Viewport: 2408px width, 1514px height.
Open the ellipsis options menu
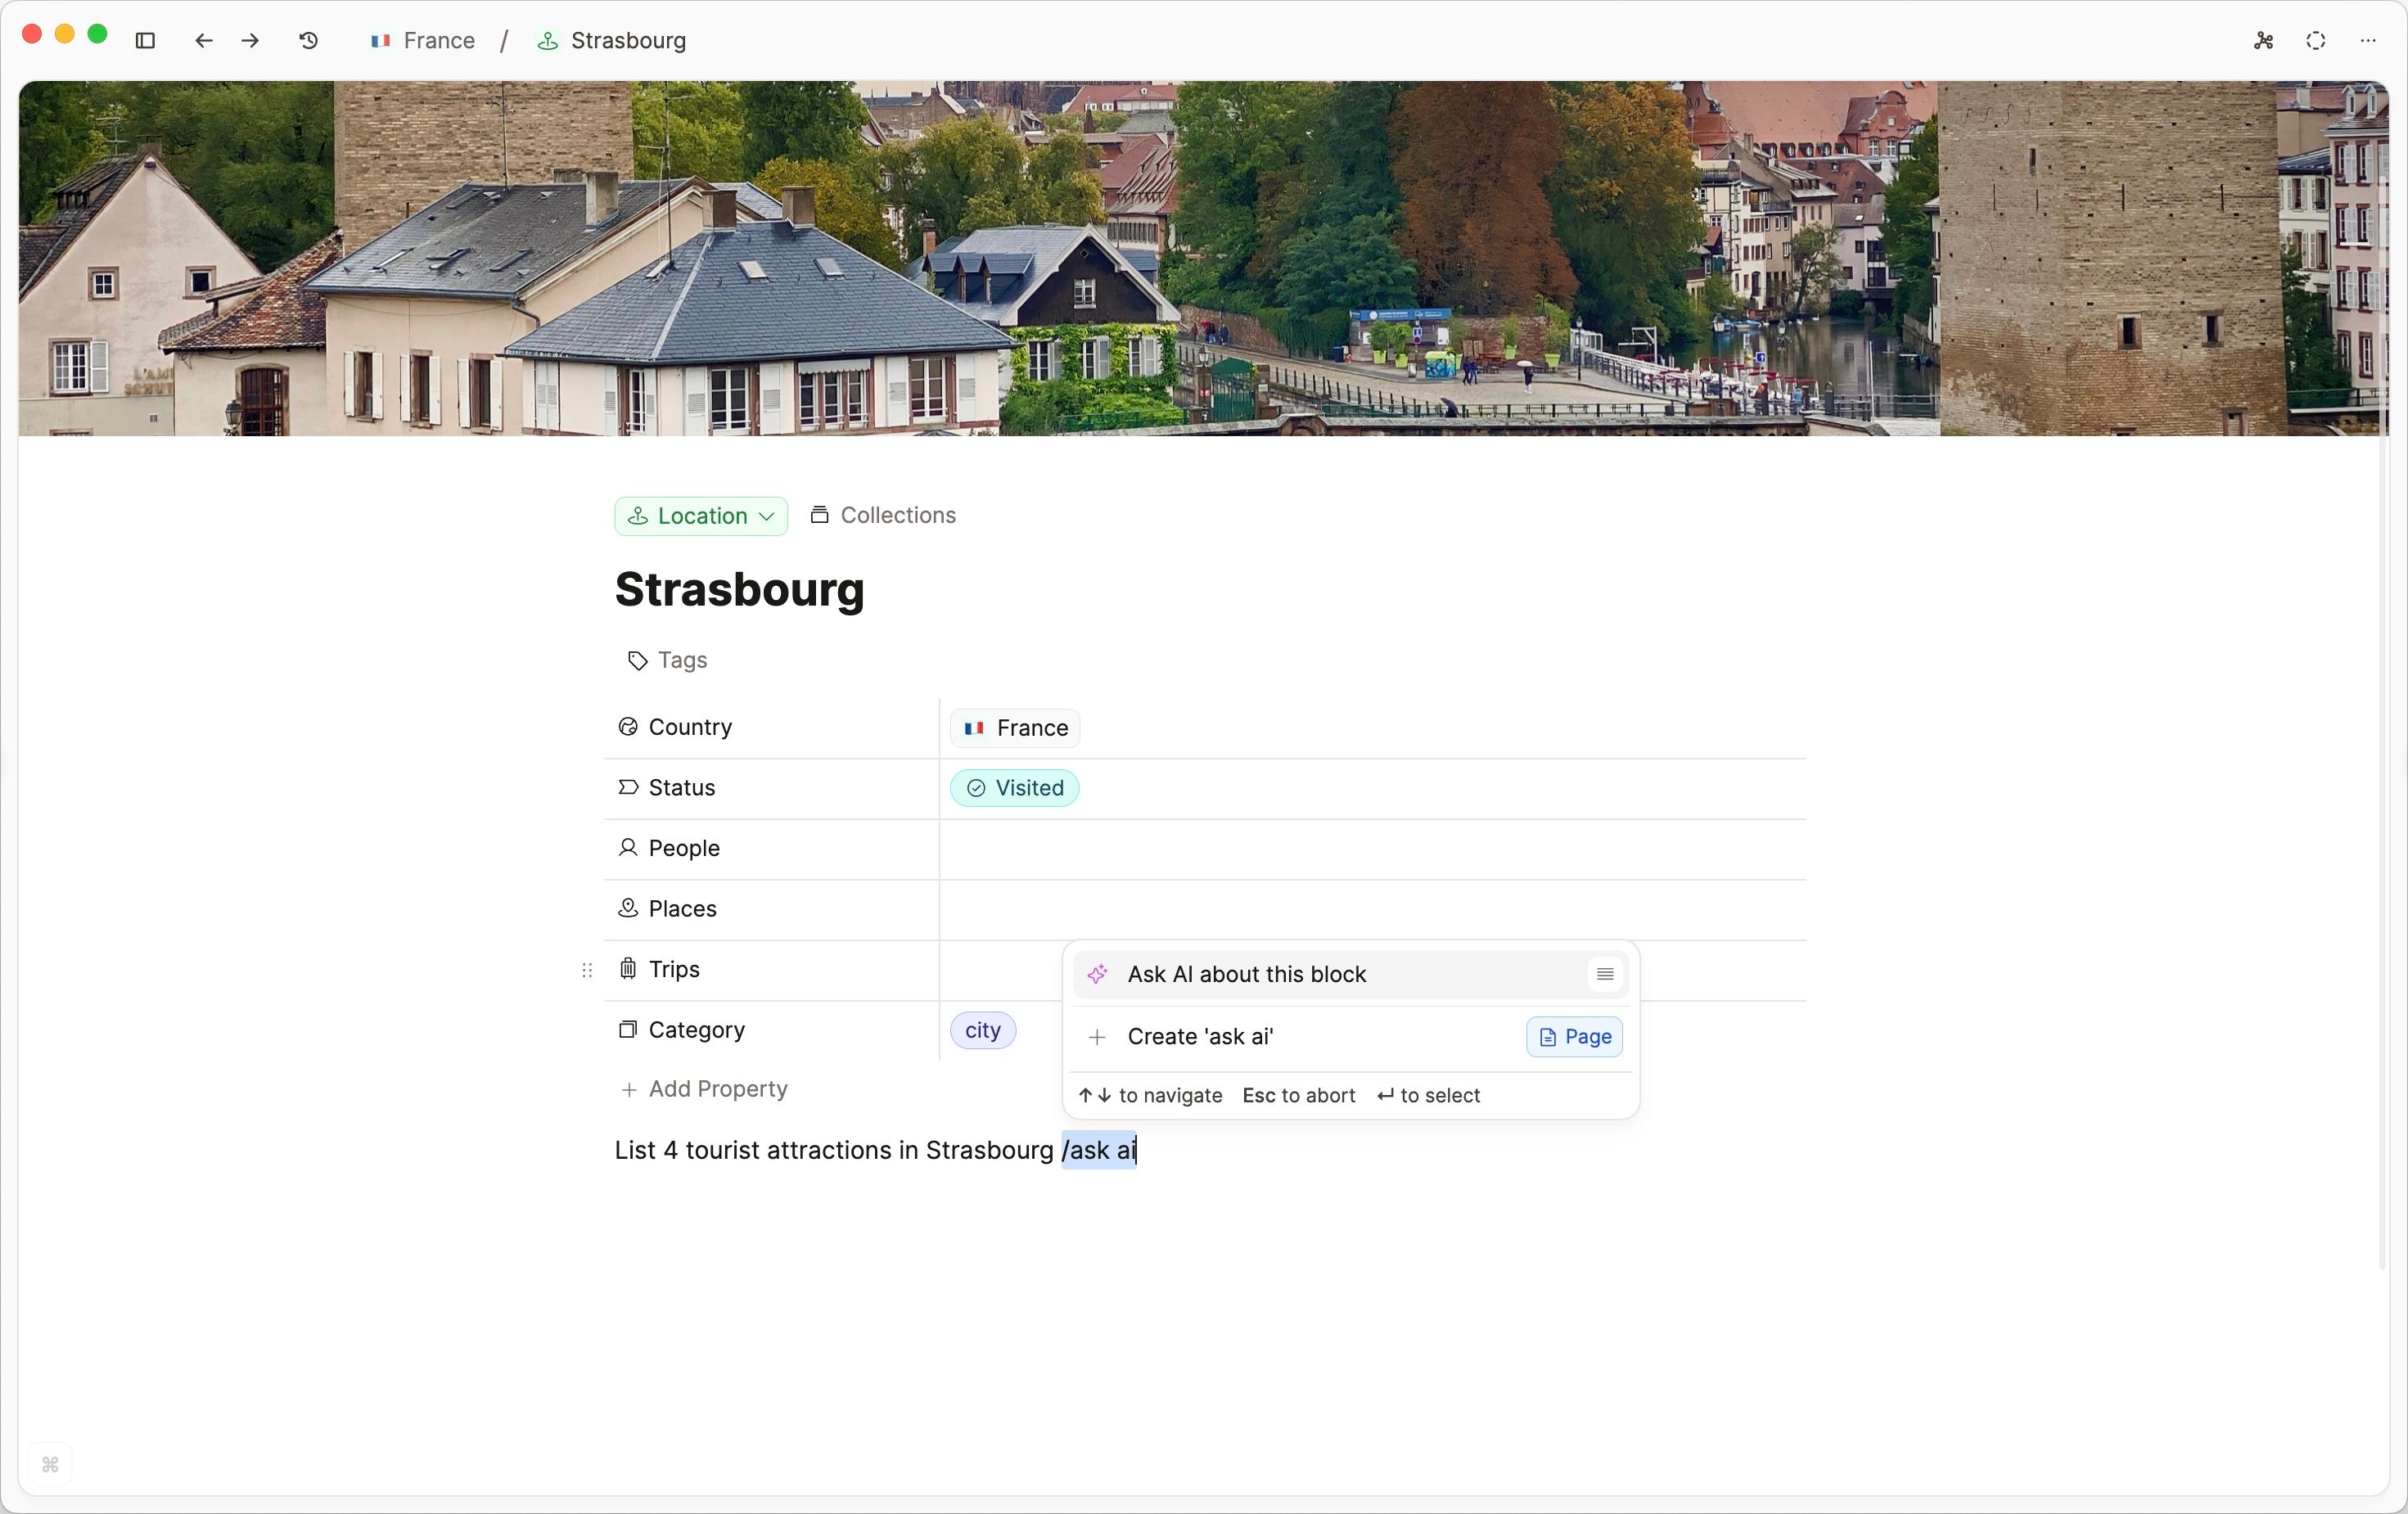point(2368,41)
